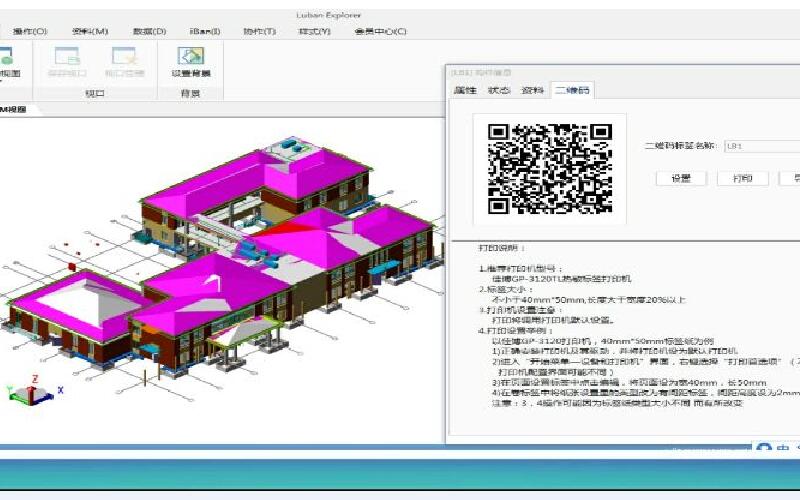Switch to the 状态 tab in dialog
The height and width of the screenshot is (500, 800).
pos(499,90)
